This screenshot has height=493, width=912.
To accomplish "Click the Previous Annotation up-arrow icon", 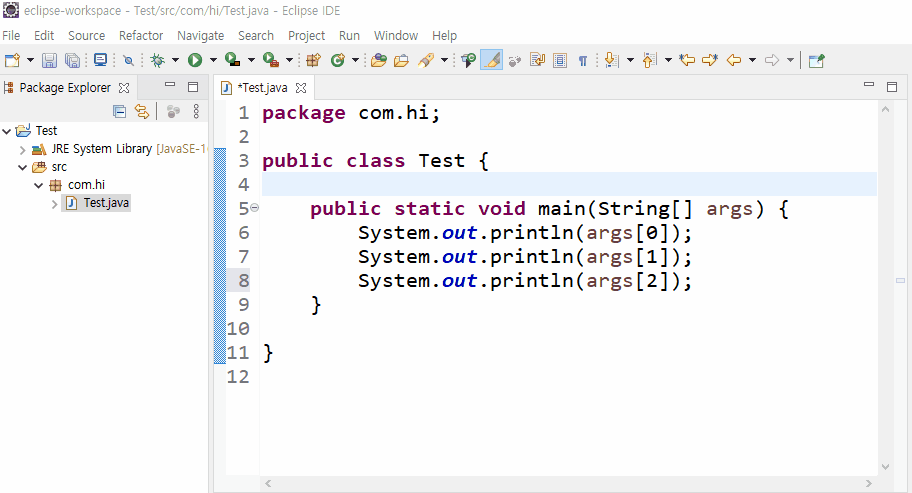I will [649, 60].
